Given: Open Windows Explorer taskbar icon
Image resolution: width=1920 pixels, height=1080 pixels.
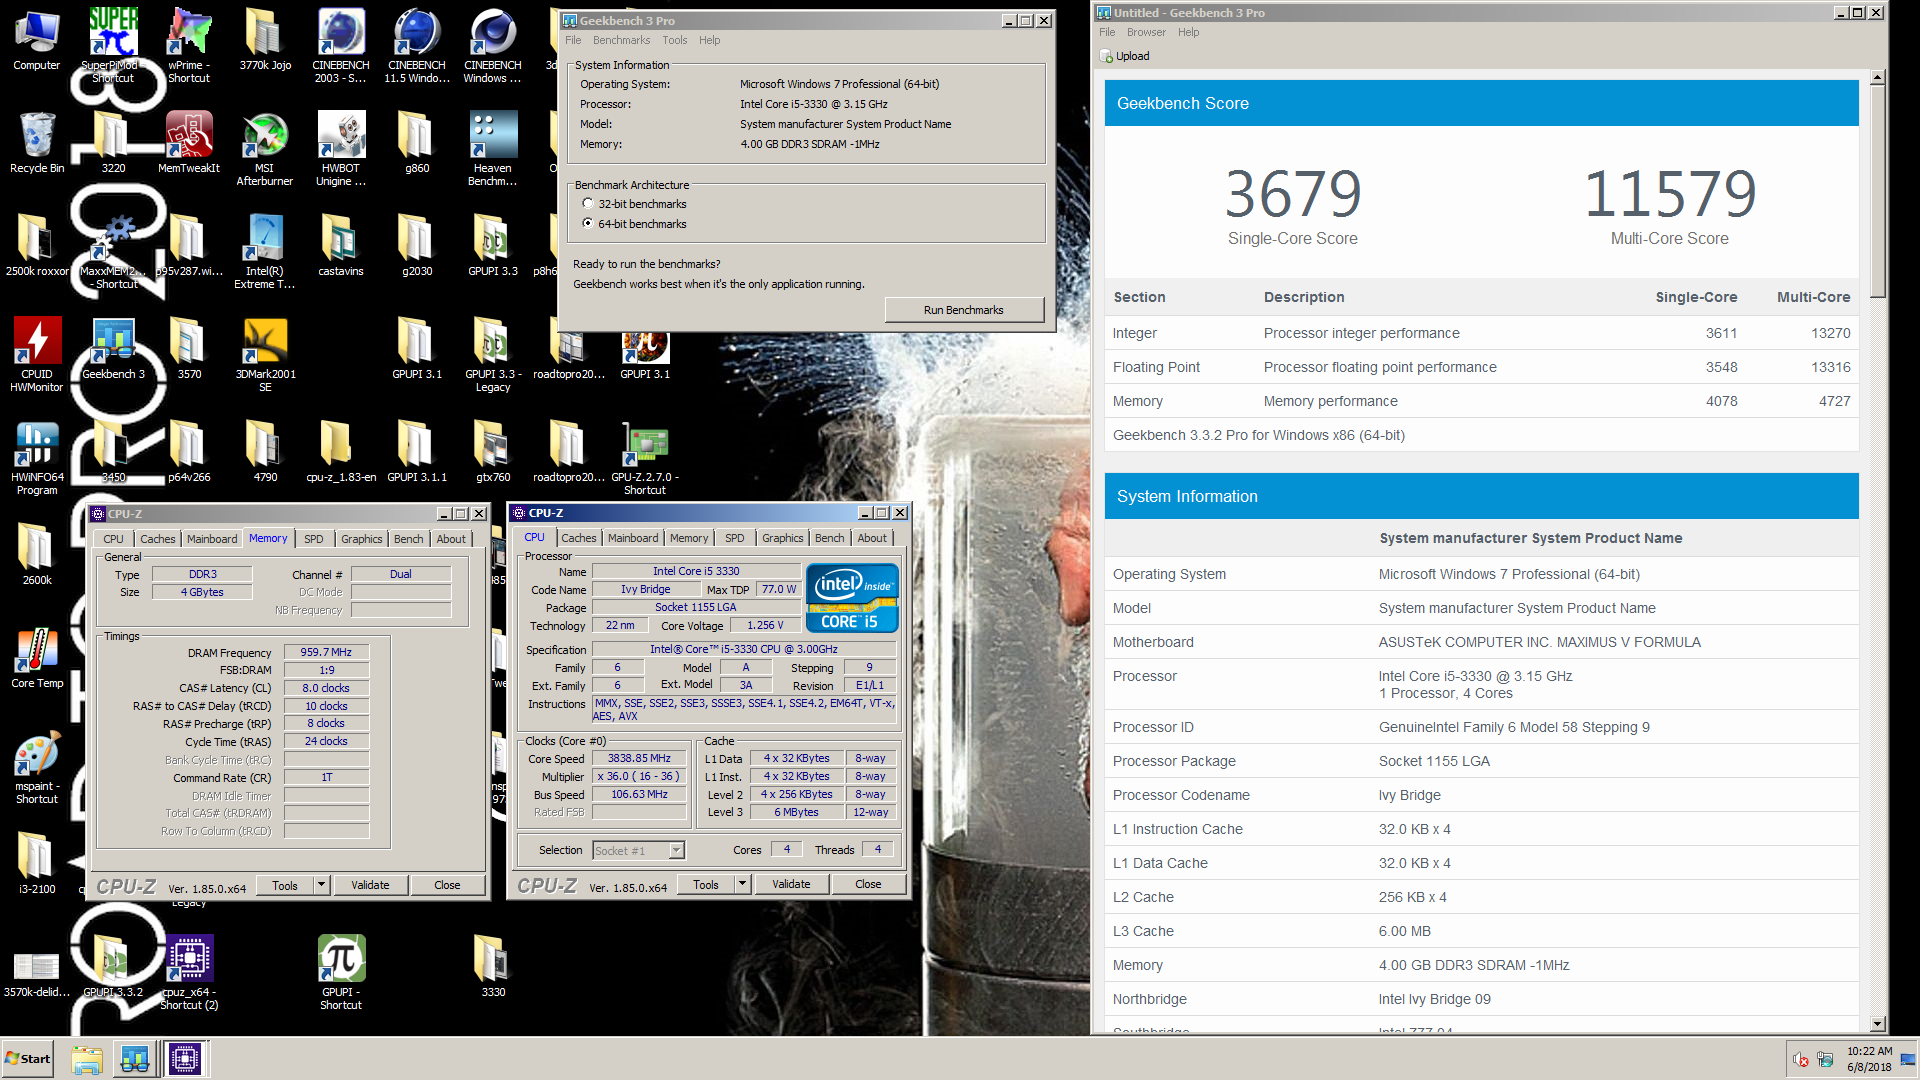Looking at the screenshot, I should tap(87, 1059).
